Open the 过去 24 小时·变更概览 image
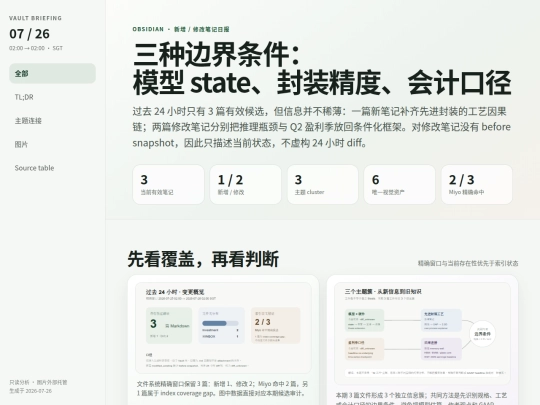The width and height of the screenshot is (540, 405). point(223,328)
